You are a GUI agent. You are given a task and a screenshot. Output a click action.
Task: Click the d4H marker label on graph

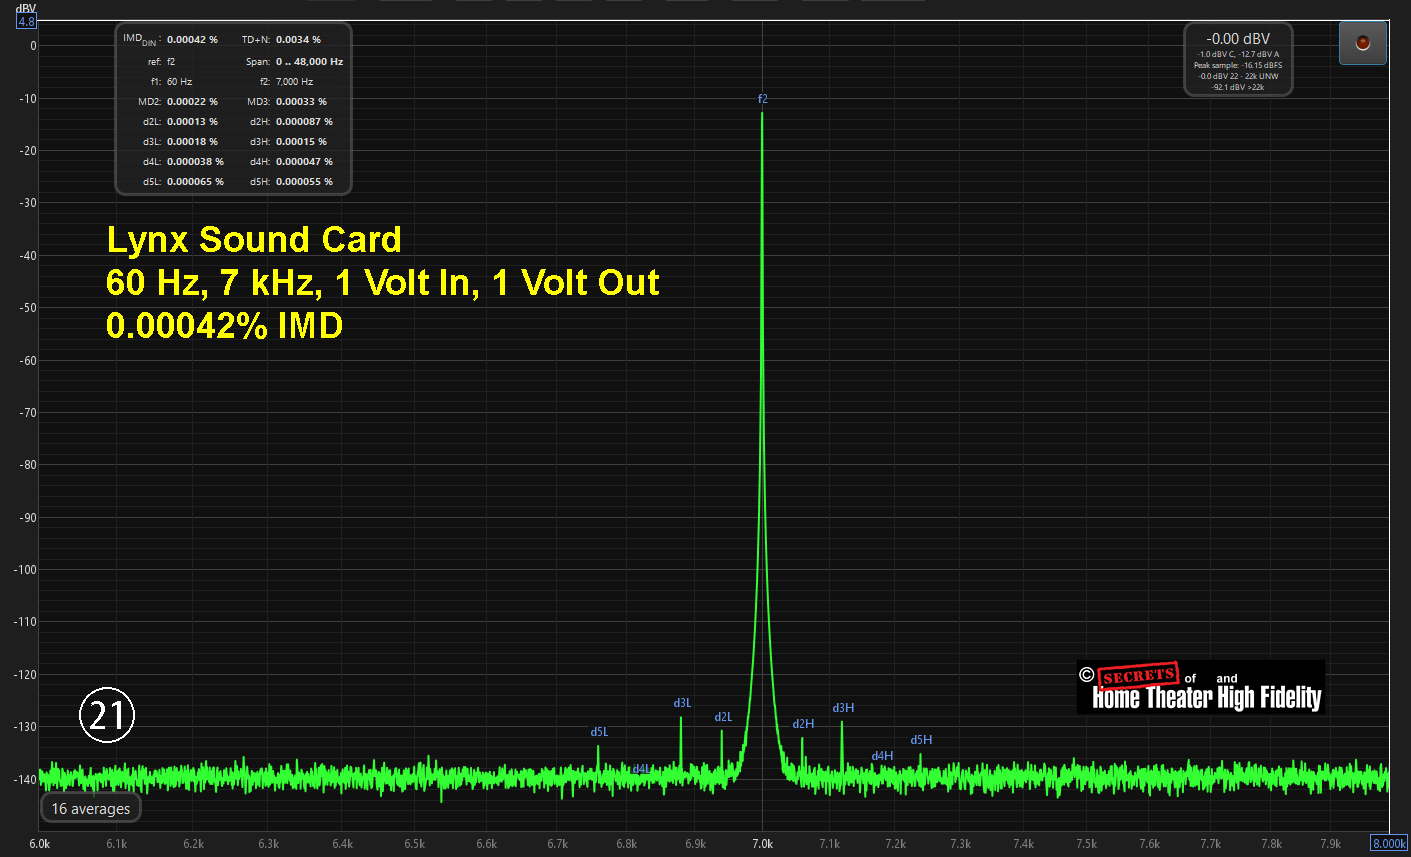[x=882, y=756]
